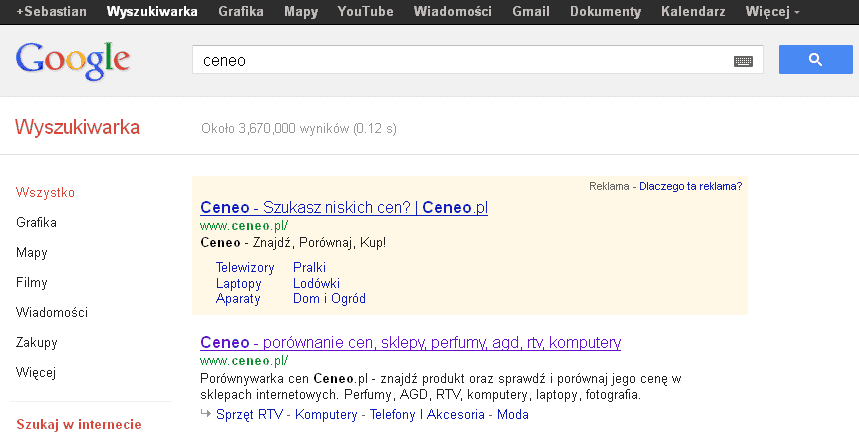Open Kalendarz in the top navigation
This screenshot has height=436, width=859.
coord(694,12)
